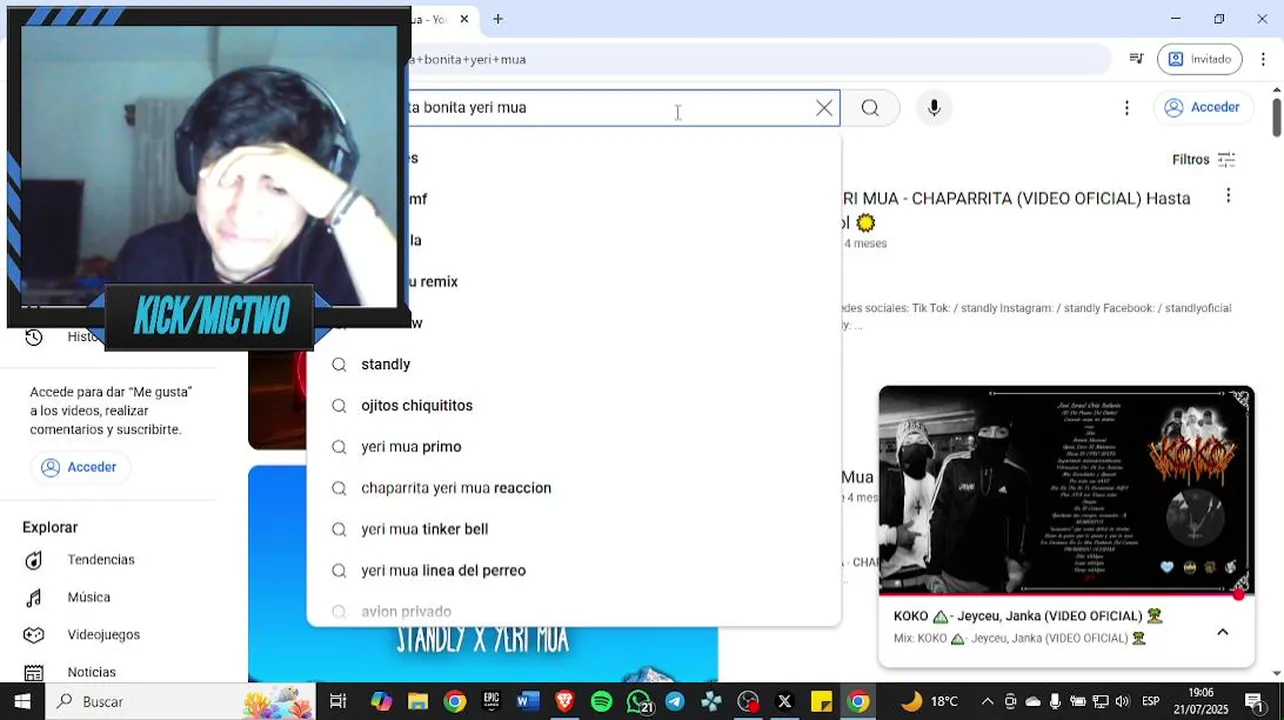Screen dimensions: 1284x720
Task: Click the 18°C weather widget
Action: pyautogui.click(x=930, y=701)
